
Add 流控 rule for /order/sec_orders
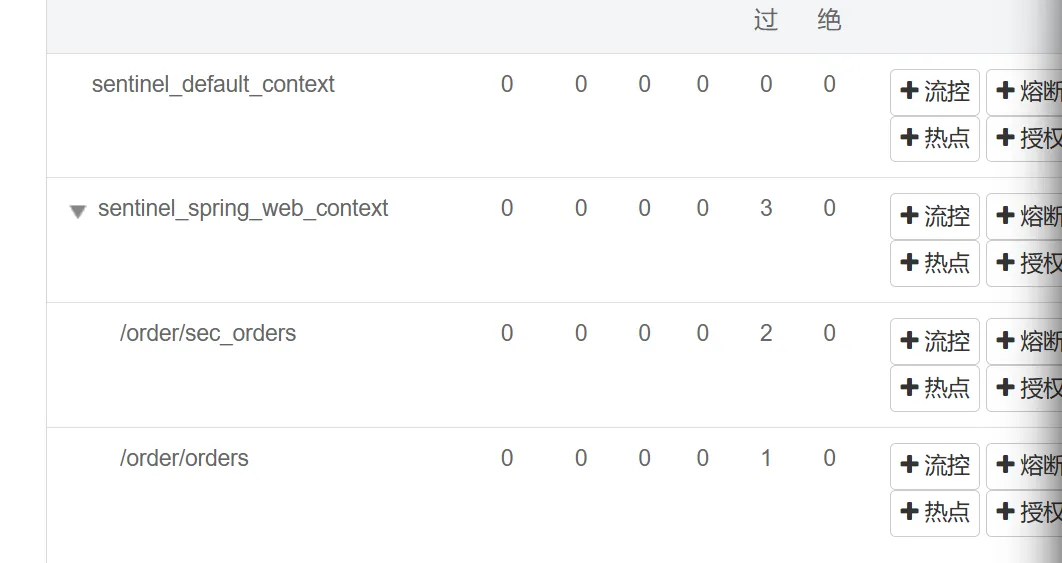(935, 341)
